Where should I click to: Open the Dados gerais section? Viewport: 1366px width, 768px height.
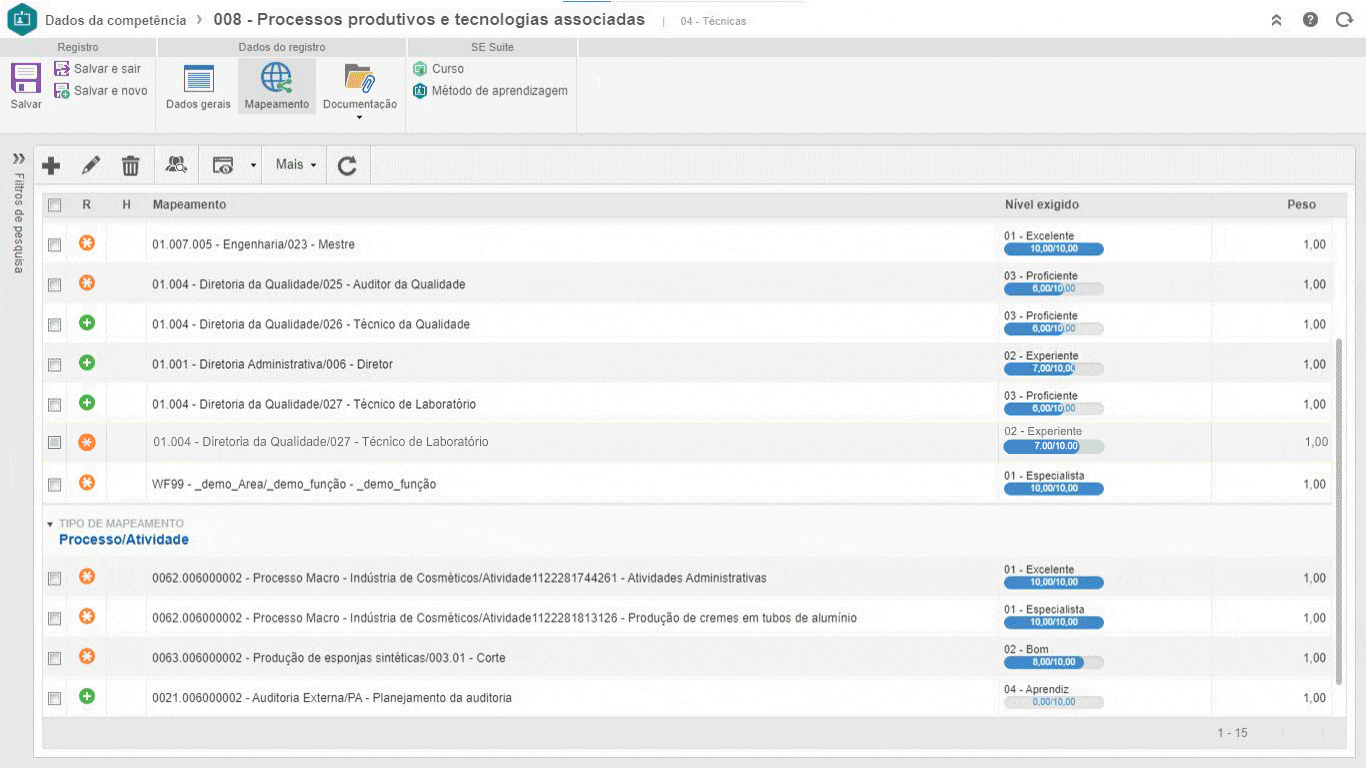click(x=198, y=86)
